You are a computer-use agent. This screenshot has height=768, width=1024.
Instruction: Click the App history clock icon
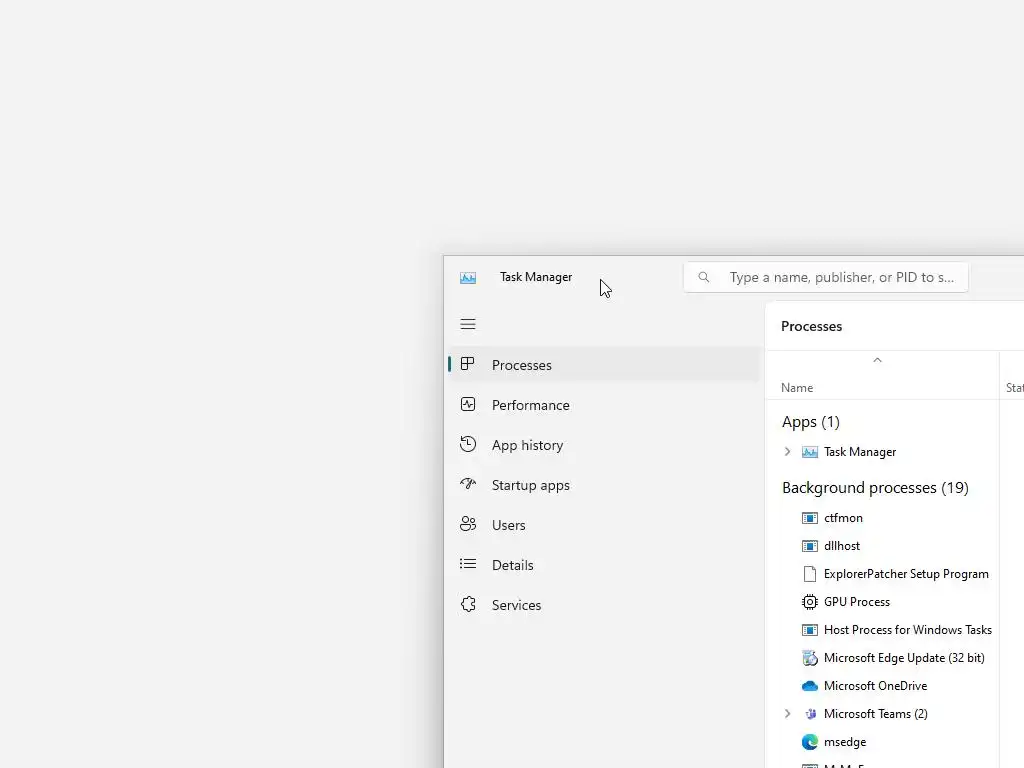click(468, 444)
